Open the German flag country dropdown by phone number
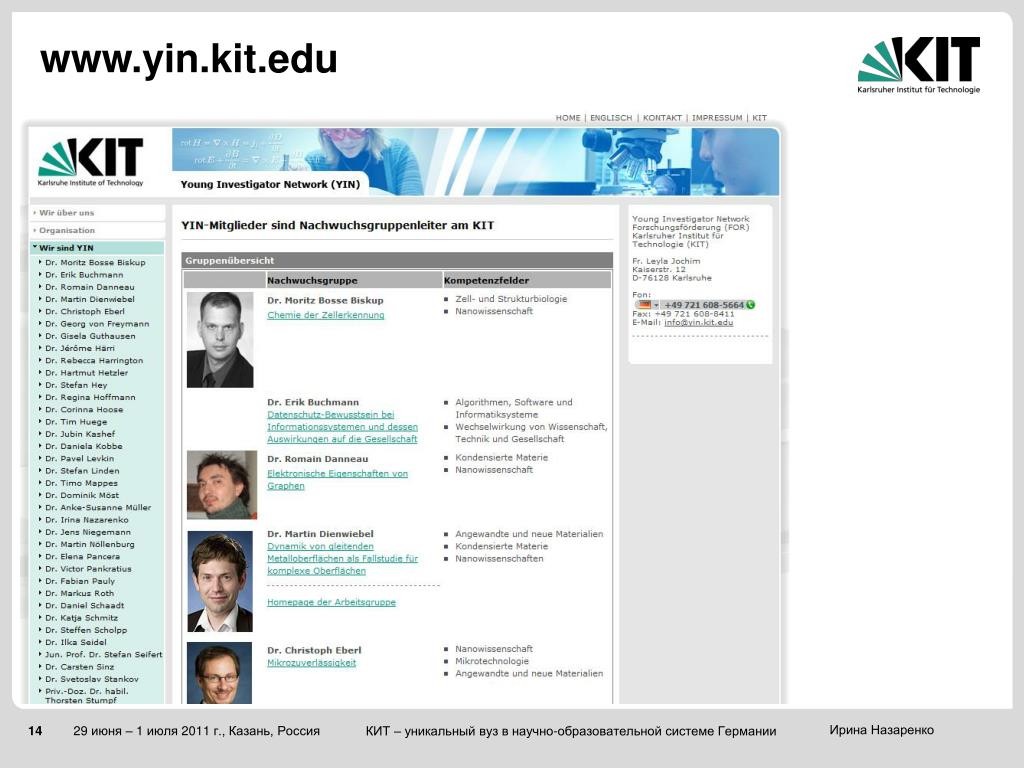This screenshot has height=768, width=1024. pyautogui.click(x=647, y=305)
